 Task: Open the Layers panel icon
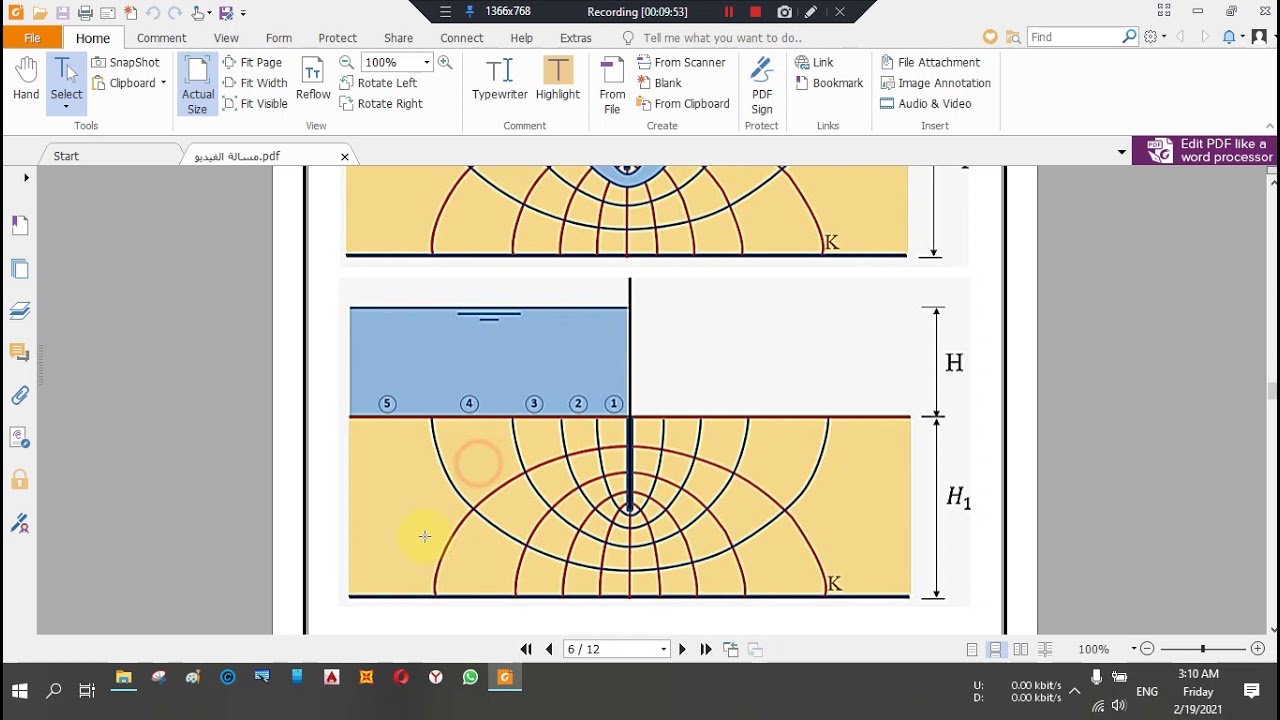(x=20, y=311)
